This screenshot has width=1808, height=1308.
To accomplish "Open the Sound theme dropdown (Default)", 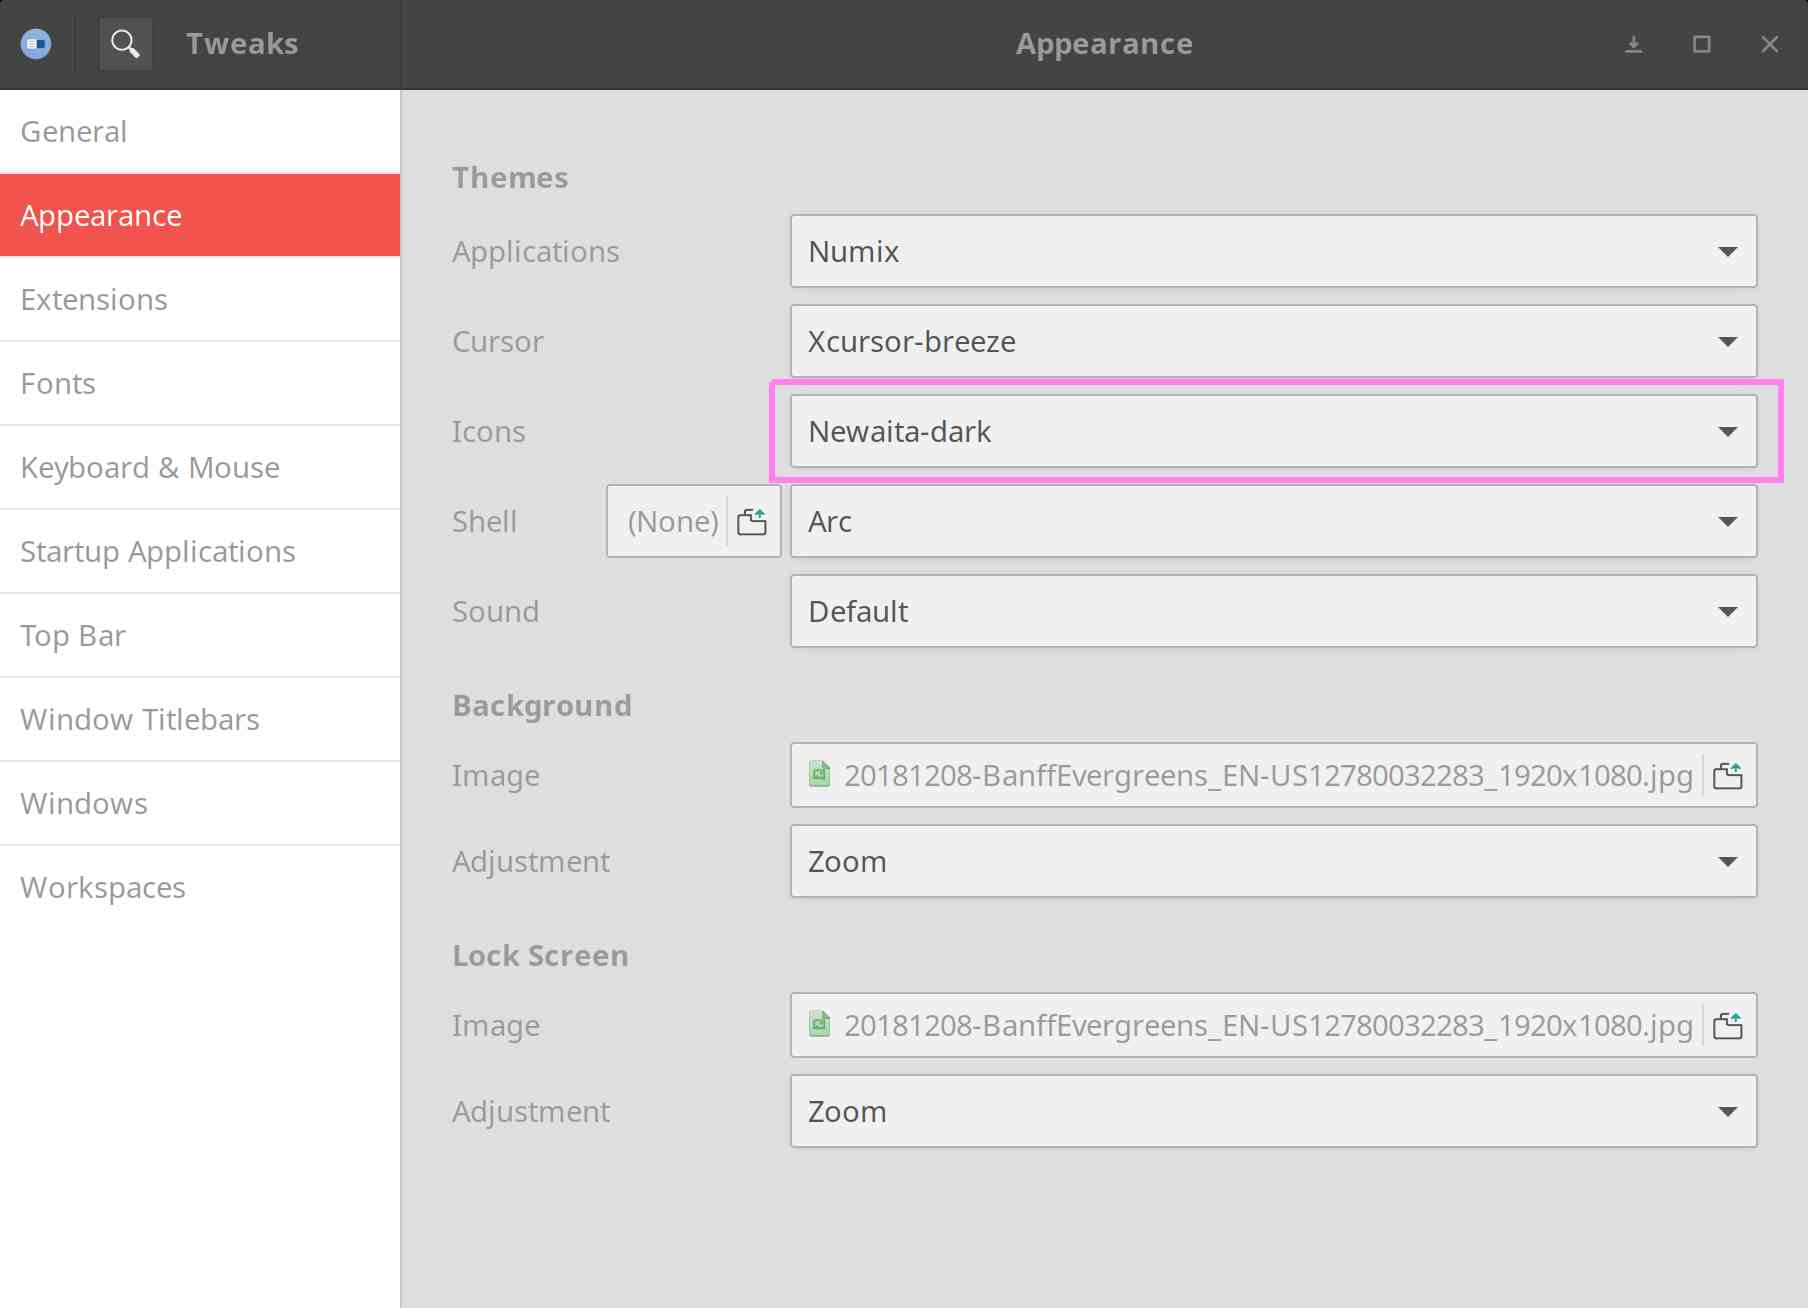I will point(1273,611).
